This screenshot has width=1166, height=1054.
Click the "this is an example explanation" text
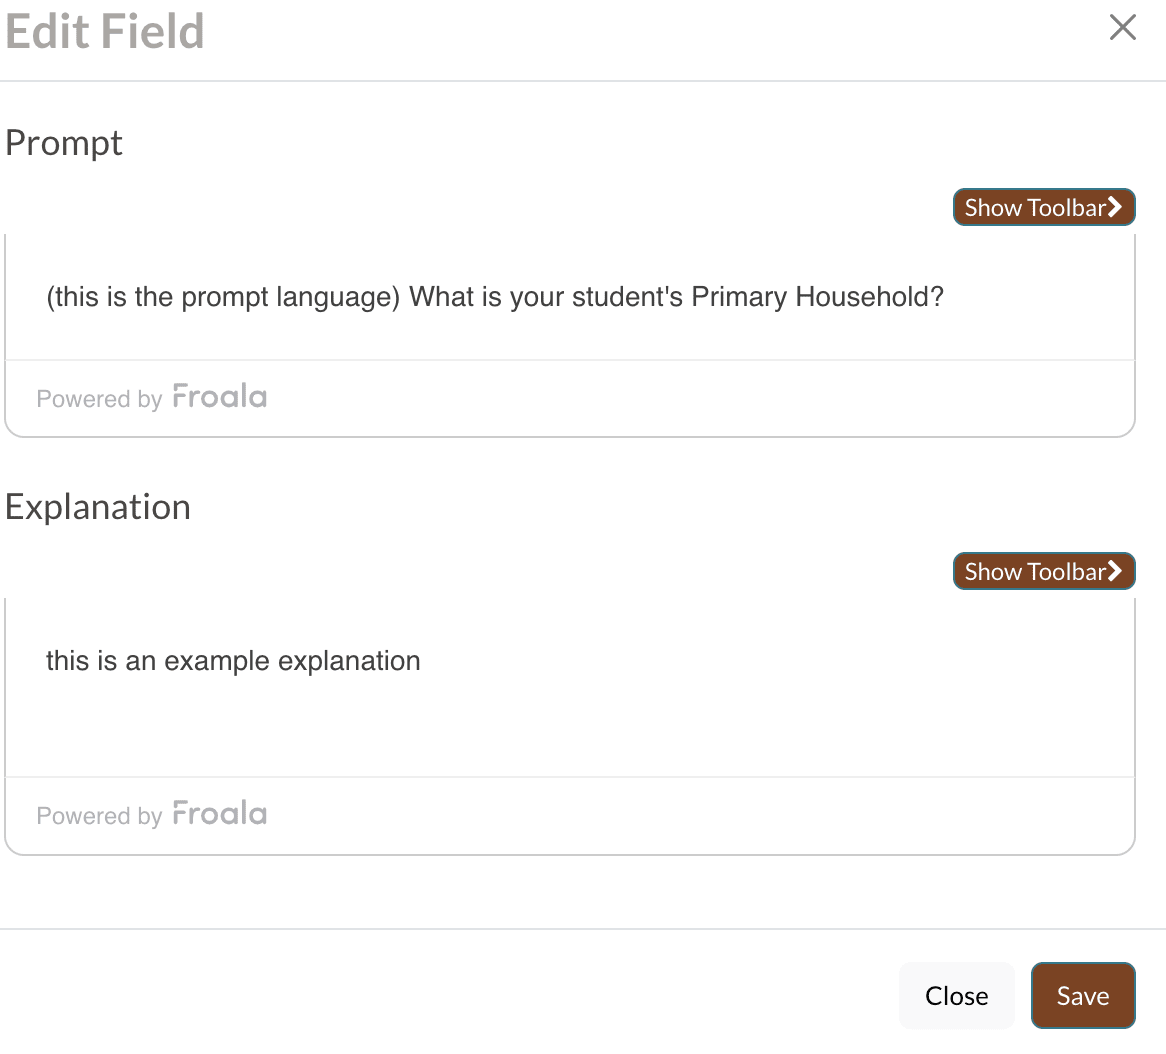click(x=233, y=661)
